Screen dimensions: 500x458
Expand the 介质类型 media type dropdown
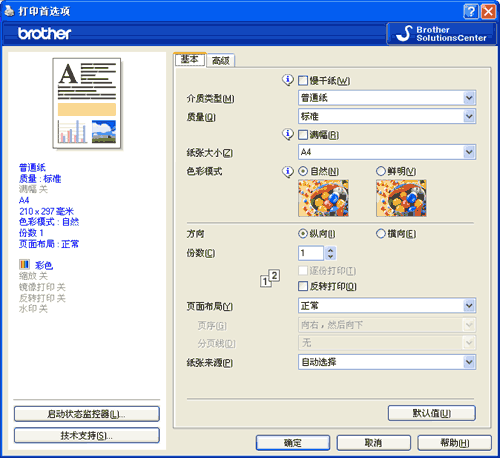tap(469, 98)
